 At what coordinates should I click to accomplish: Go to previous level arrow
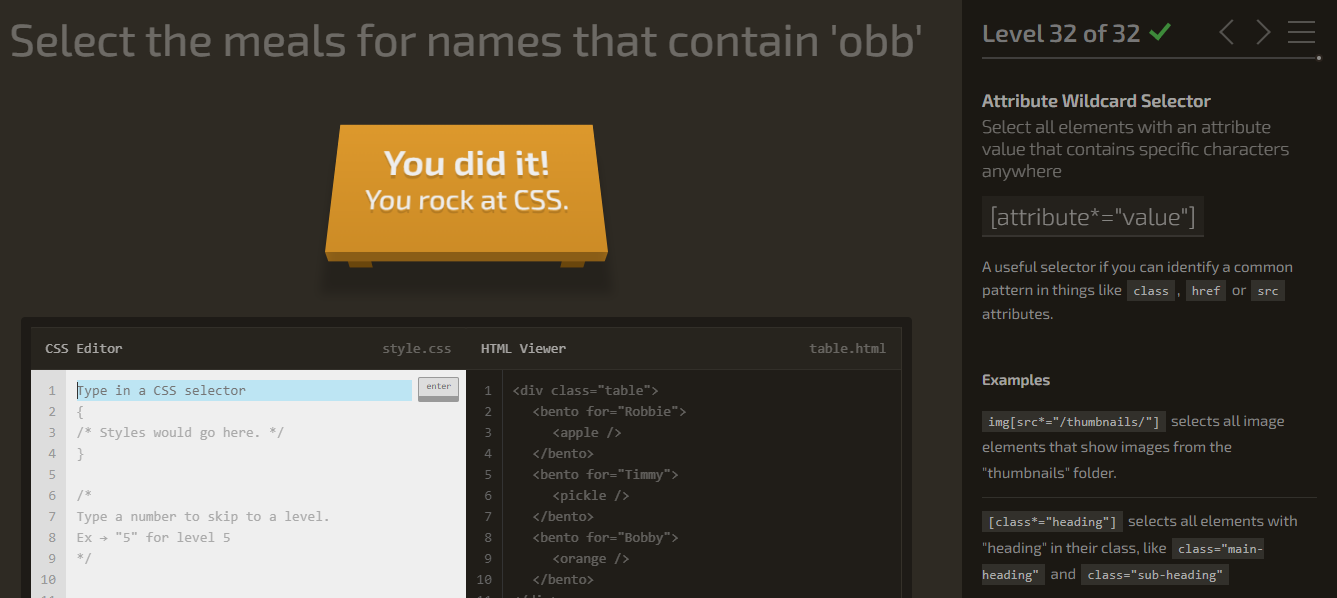pos(1227,33)
